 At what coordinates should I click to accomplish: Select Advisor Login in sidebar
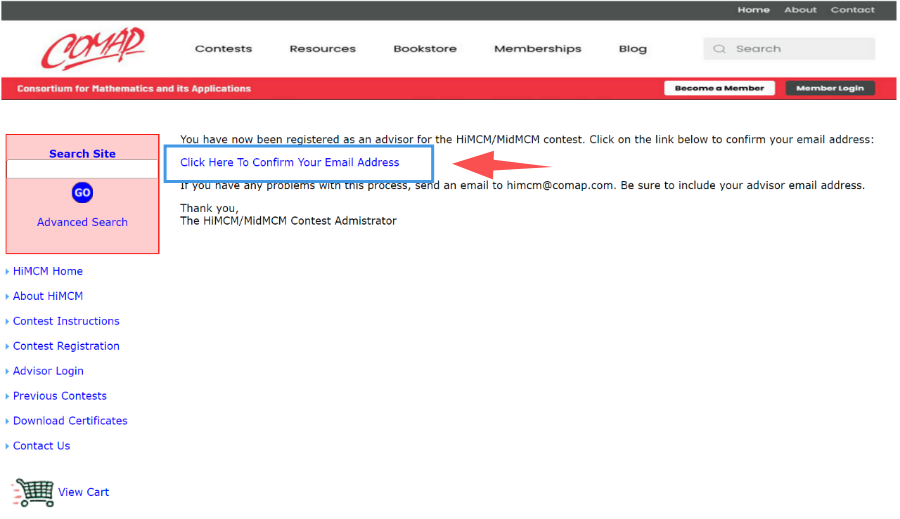point(48,371)
